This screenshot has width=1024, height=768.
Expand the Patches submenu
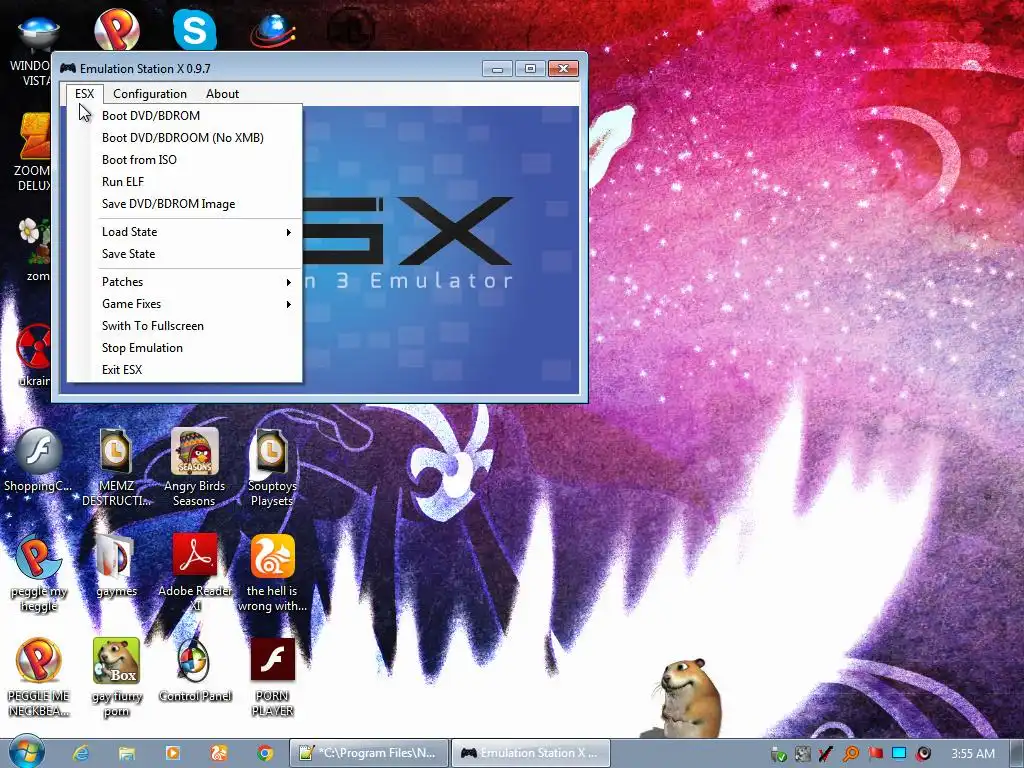click(184, 282)
